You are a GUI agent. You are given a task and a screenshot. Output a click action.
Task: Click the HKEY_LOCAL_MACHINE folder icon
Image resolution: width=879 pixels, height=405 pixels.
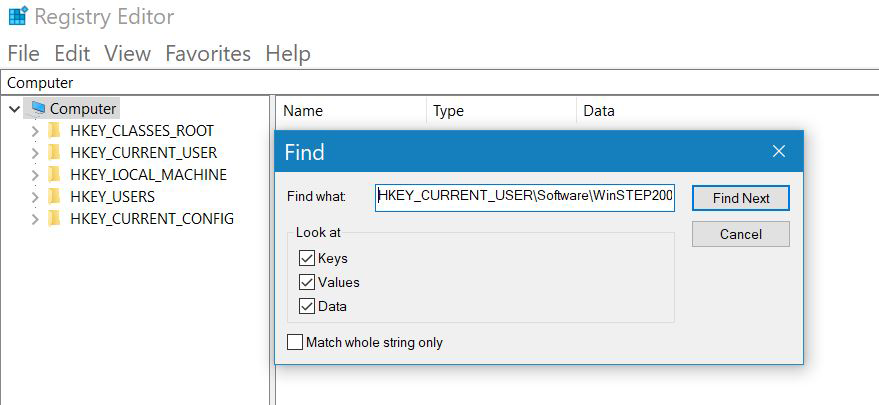coord(54,175)
